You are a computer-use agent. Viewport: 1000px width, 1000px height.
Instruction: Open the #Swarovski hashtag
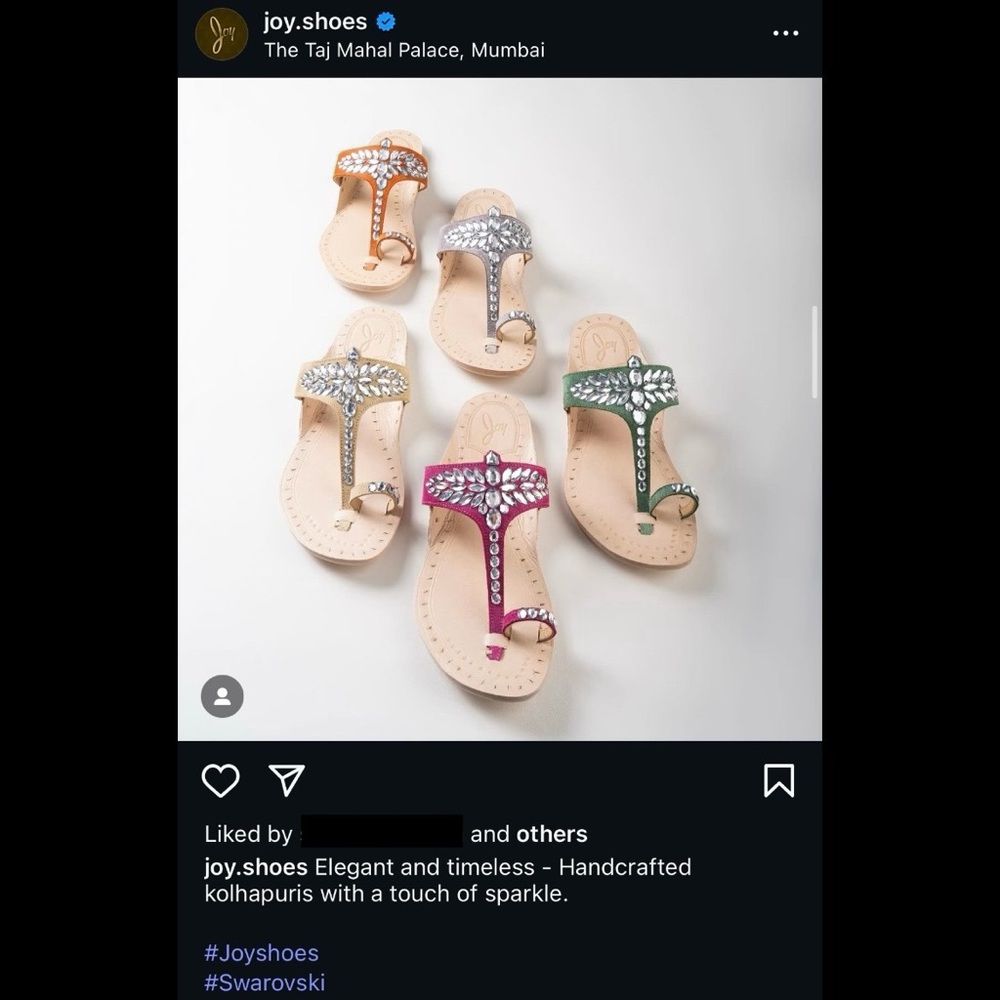tap(265, 982)
